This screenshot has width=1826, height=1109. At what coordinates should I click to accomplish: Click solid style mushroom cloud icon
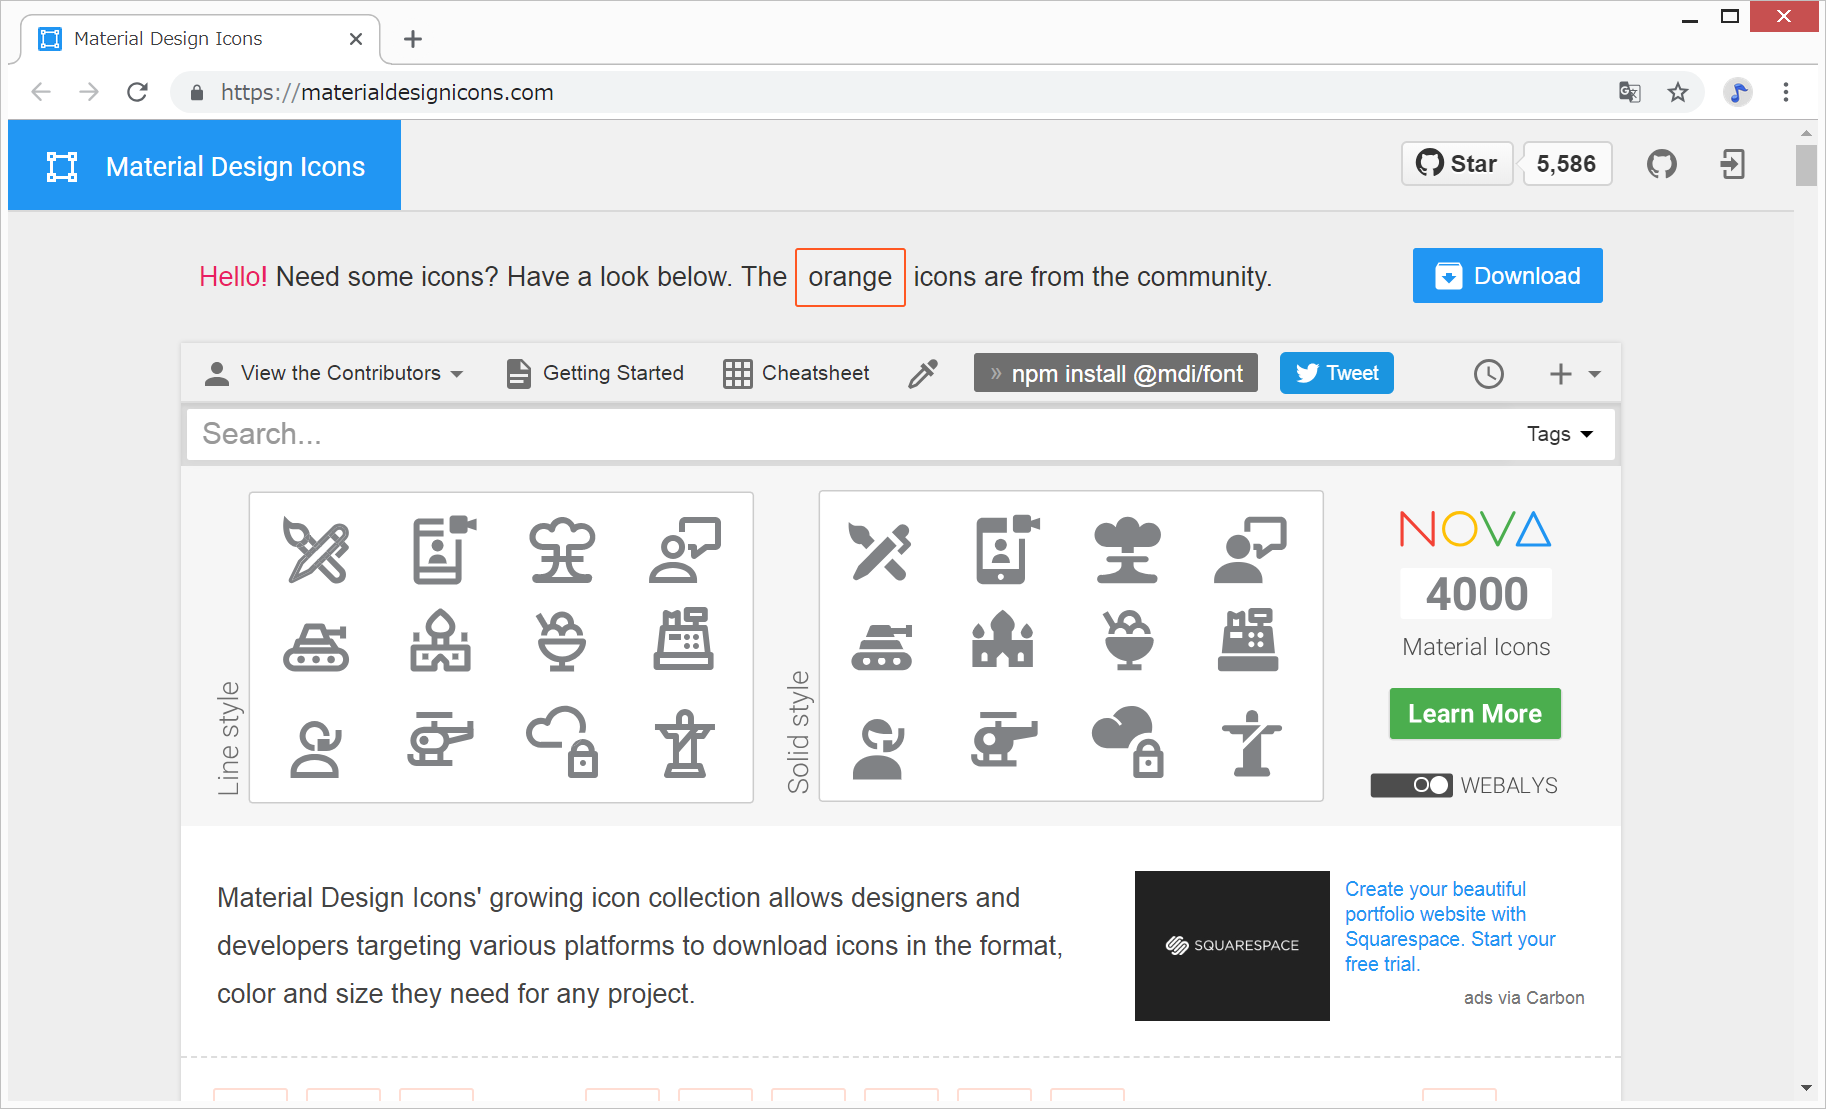1128,550
